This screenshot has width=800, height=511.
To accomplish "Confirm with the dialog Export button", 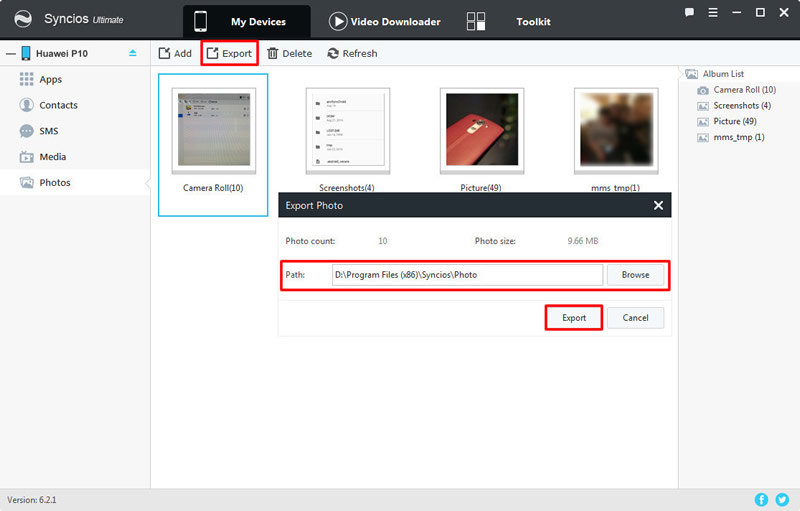I will [574, 318].
